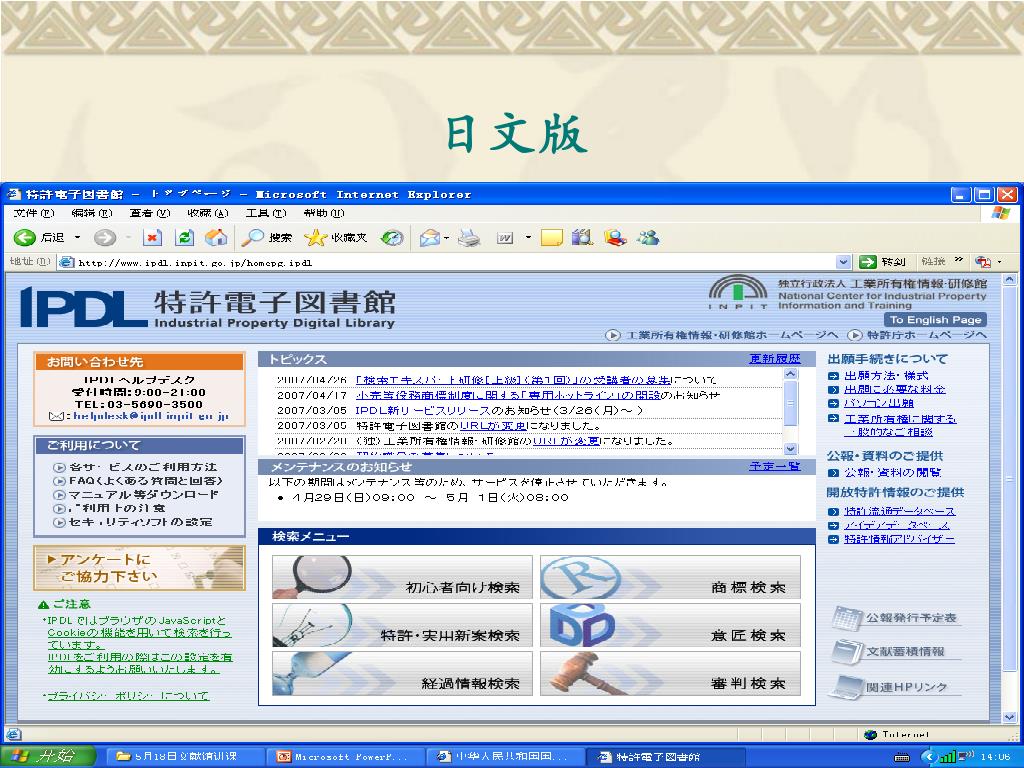Click the helpdesk email envelope icon
Screen dimensions: 1024x768
[56, 417]
